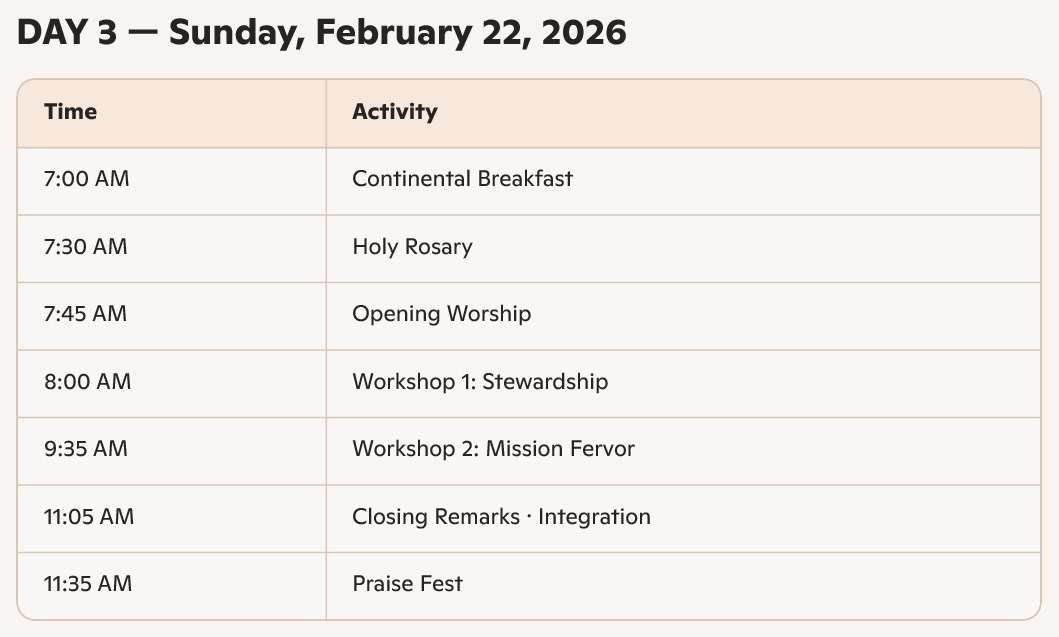The height and width of the screenshot is (637, 1059).
Task: Select the 8:00 AM time cell
Action: [x=87, y=381]
